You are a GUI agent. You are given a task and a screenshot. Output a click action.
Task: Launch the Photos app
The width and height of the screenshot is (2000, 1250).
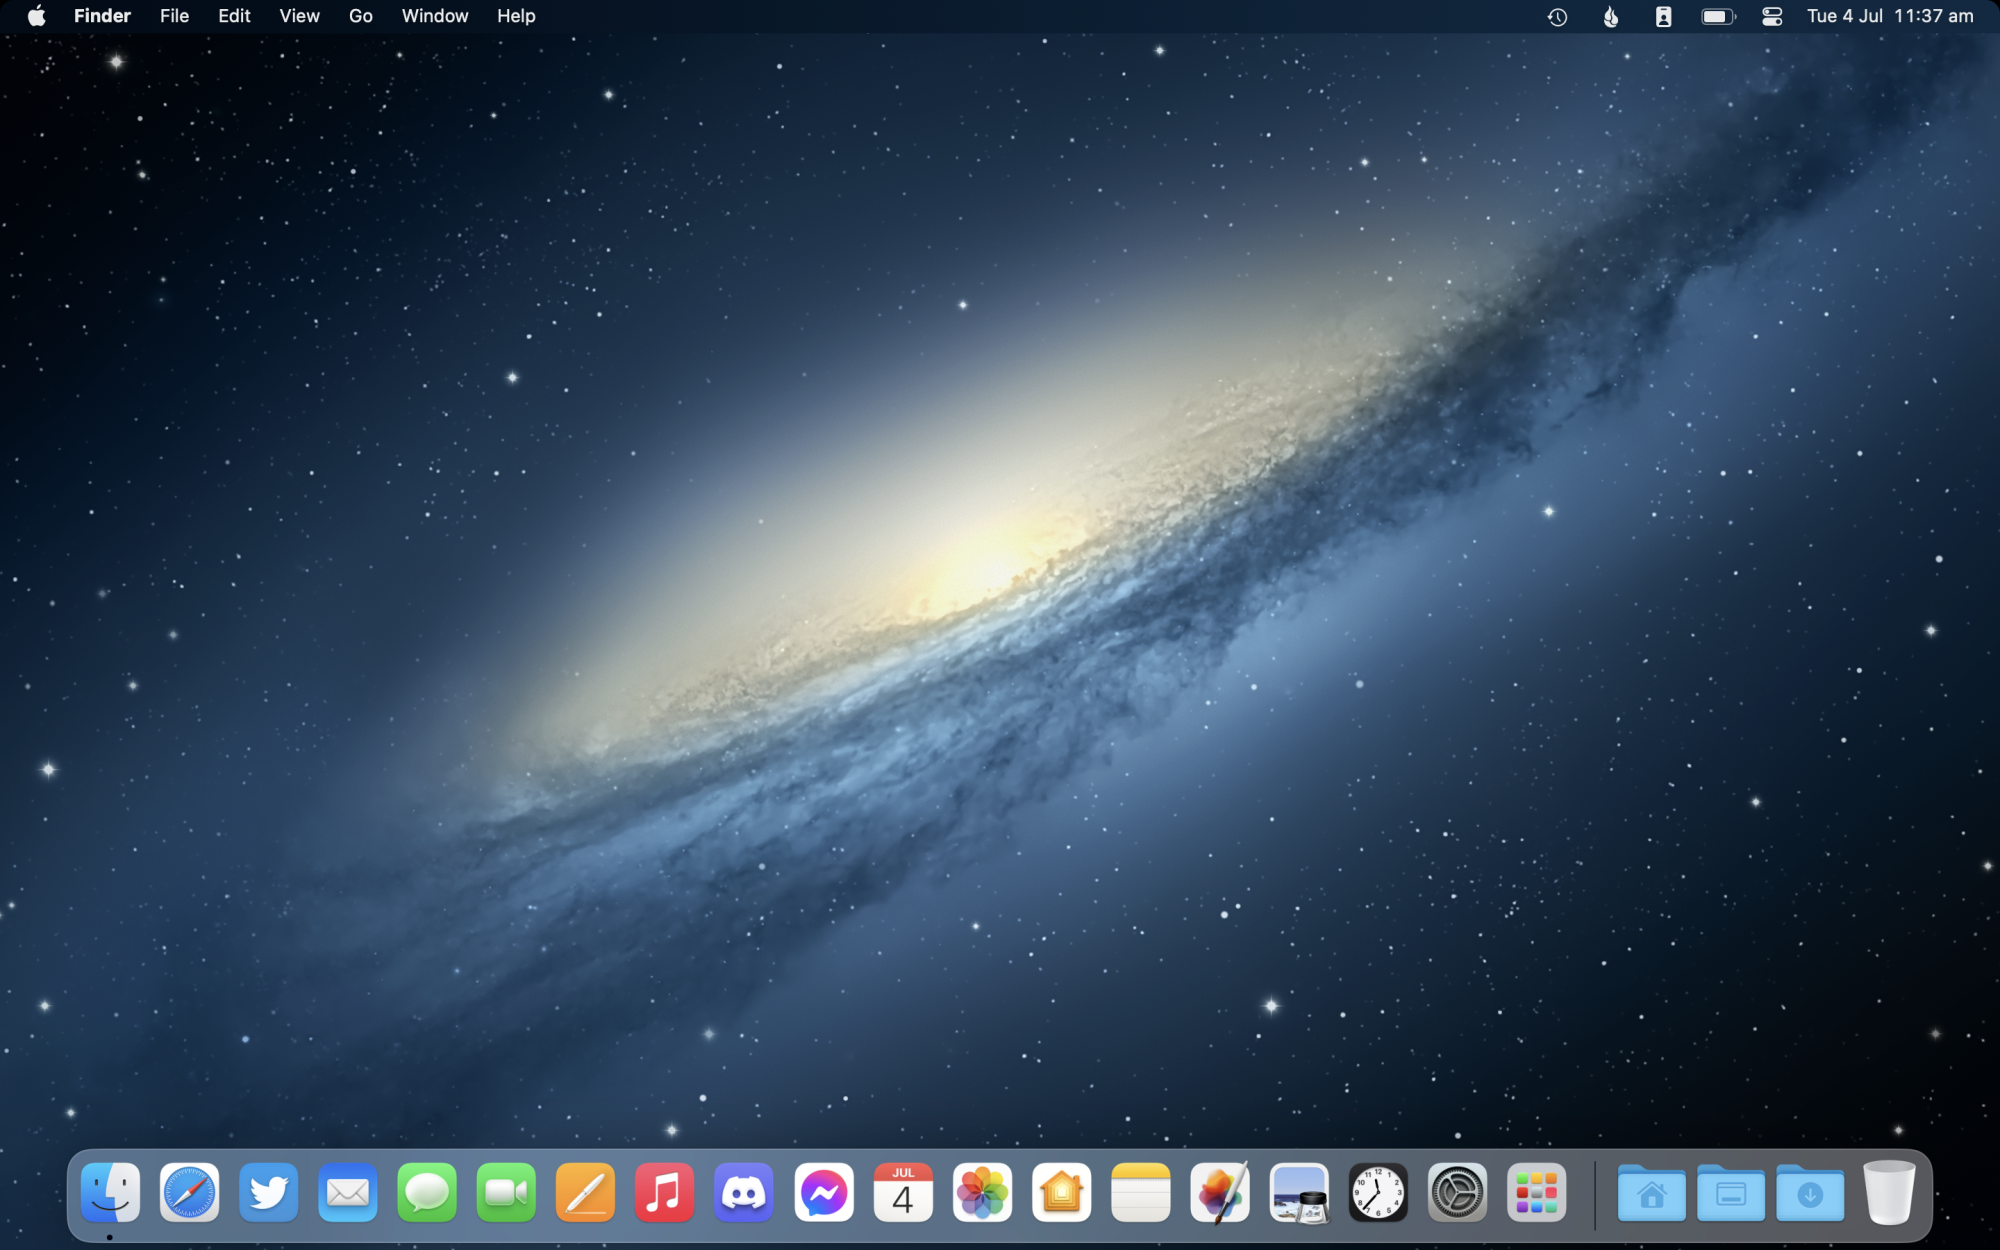coord(982,1192)
